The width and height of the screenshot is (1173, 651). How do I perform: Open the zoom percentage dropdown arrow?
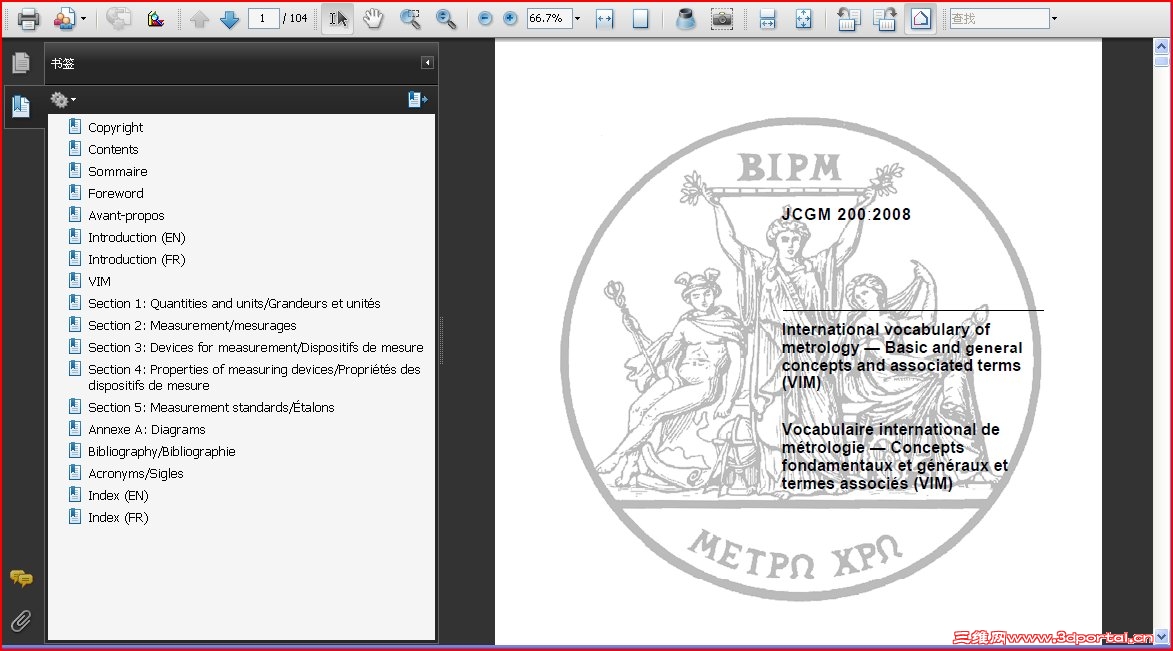tap(578, 19)
